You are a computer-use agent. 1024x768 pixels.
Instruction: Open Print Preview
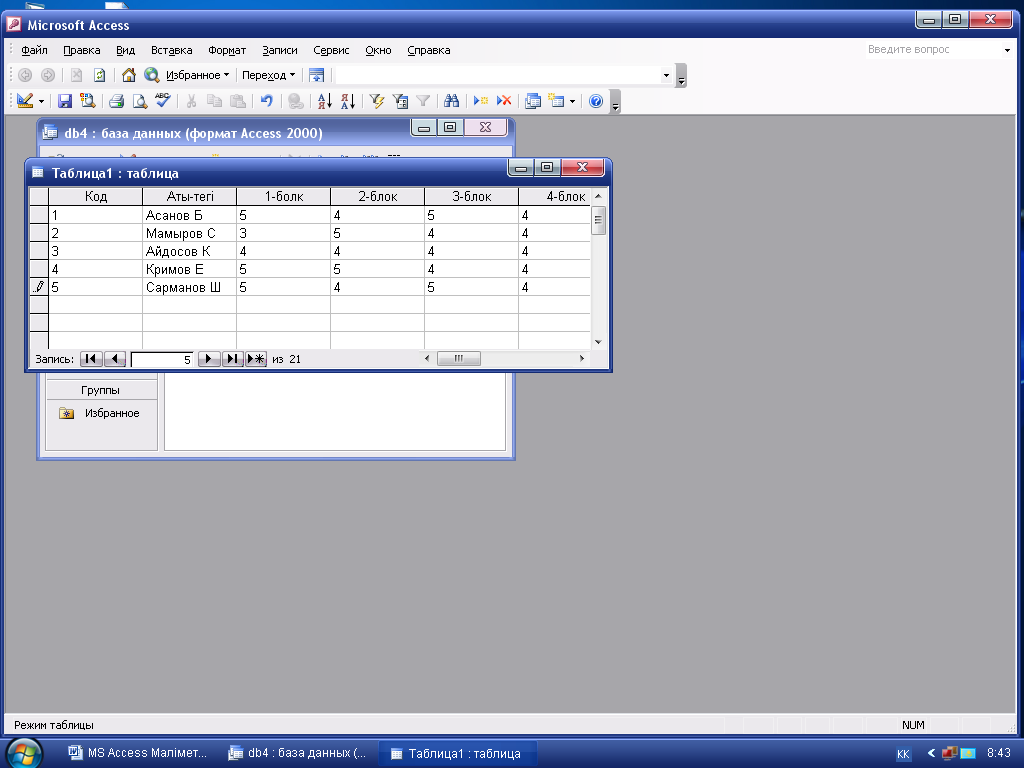140,101
